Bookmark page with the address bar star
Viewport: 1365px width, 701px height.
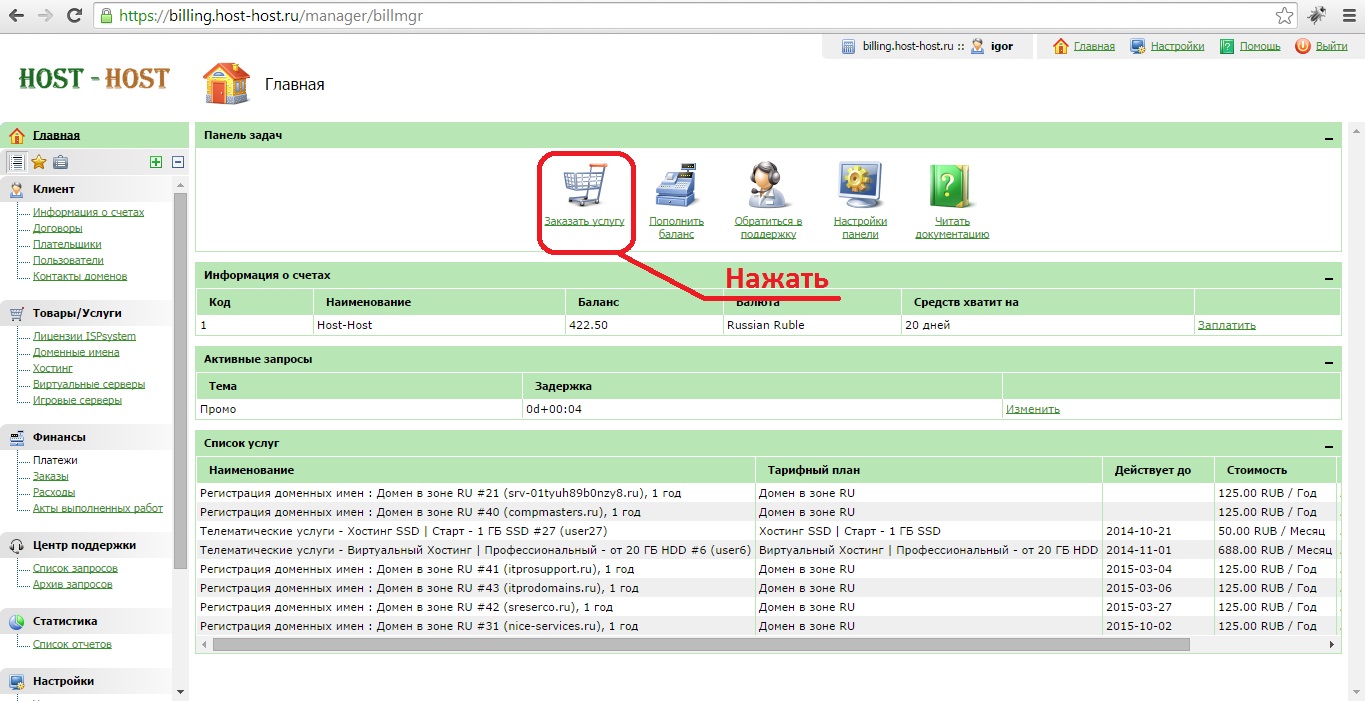coord(1284,16)
